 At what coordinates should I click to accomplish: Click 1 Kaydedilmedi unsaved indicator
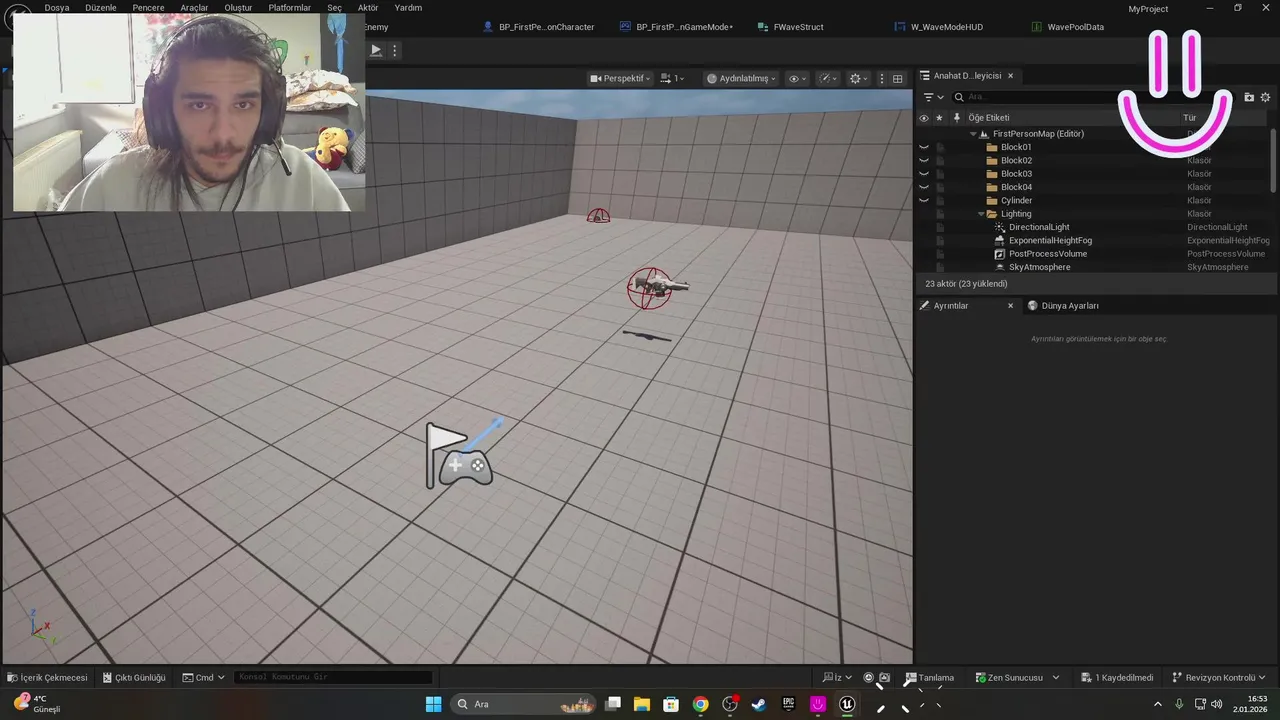(x=1117, y=678)
